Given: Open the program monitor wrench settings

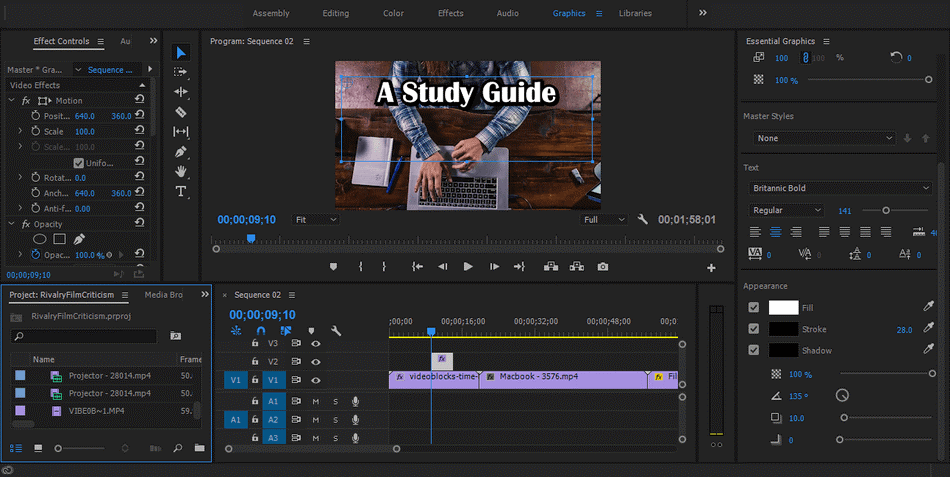Looking at the screenshot, I should (x=643, y=219).
